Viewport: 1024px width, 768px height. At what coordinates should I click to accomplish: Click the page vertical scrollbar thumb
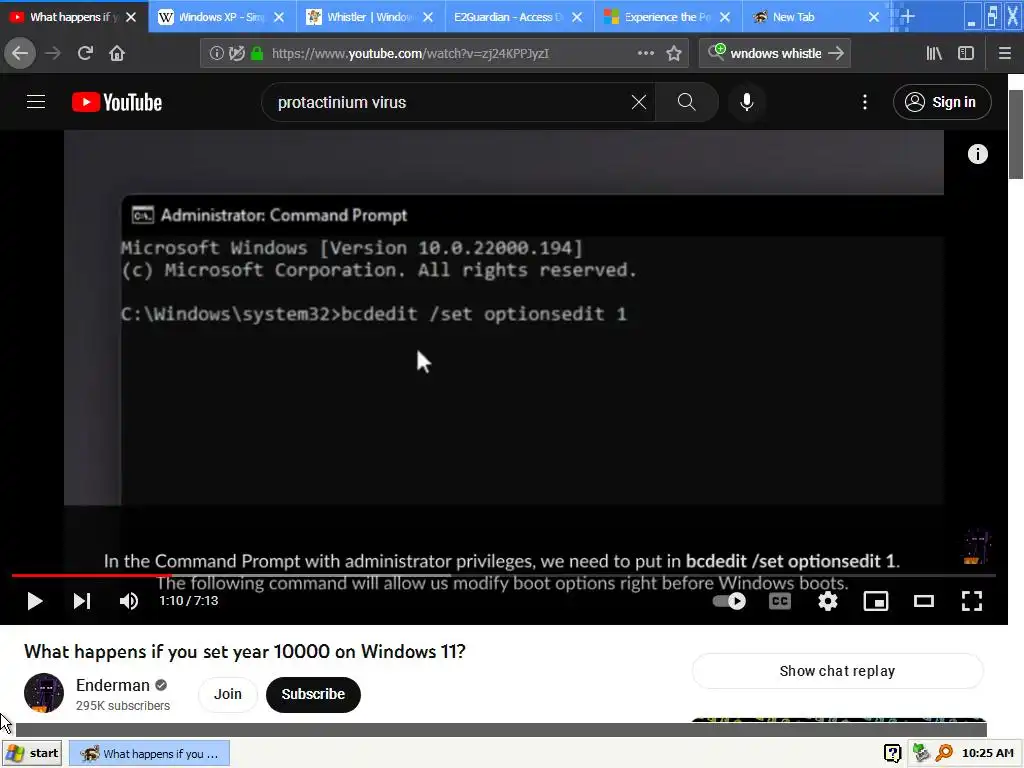[x=1016, y=134]
